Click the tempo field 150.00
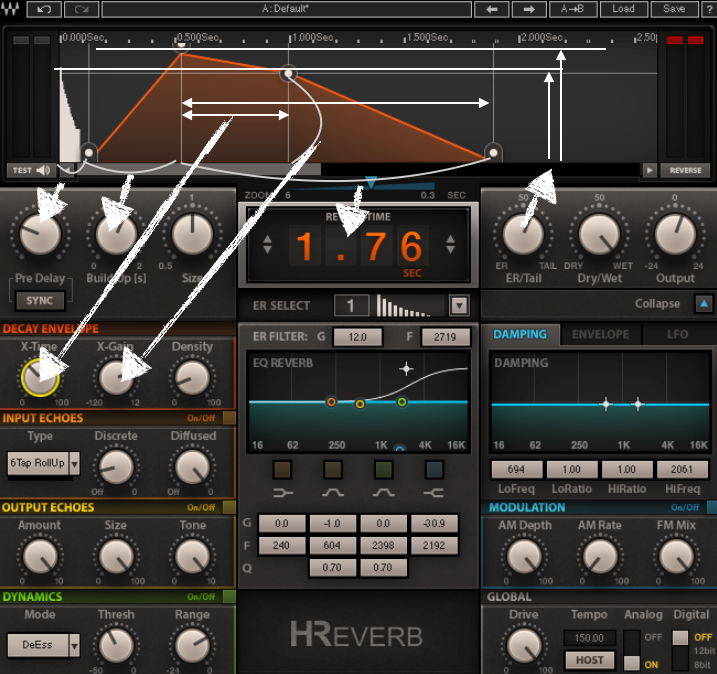Image resolution: width=717 pixels, height=674 pixels. coord(589,638)
